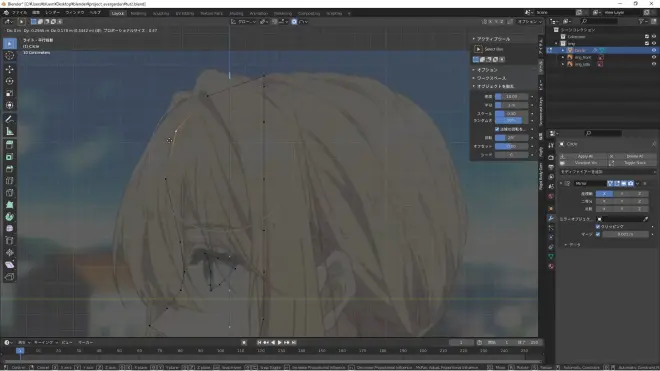Click the Delete All modifiers button
This screenshot has height=371, width=660.
pyautogui.click(x=634, y=156)
